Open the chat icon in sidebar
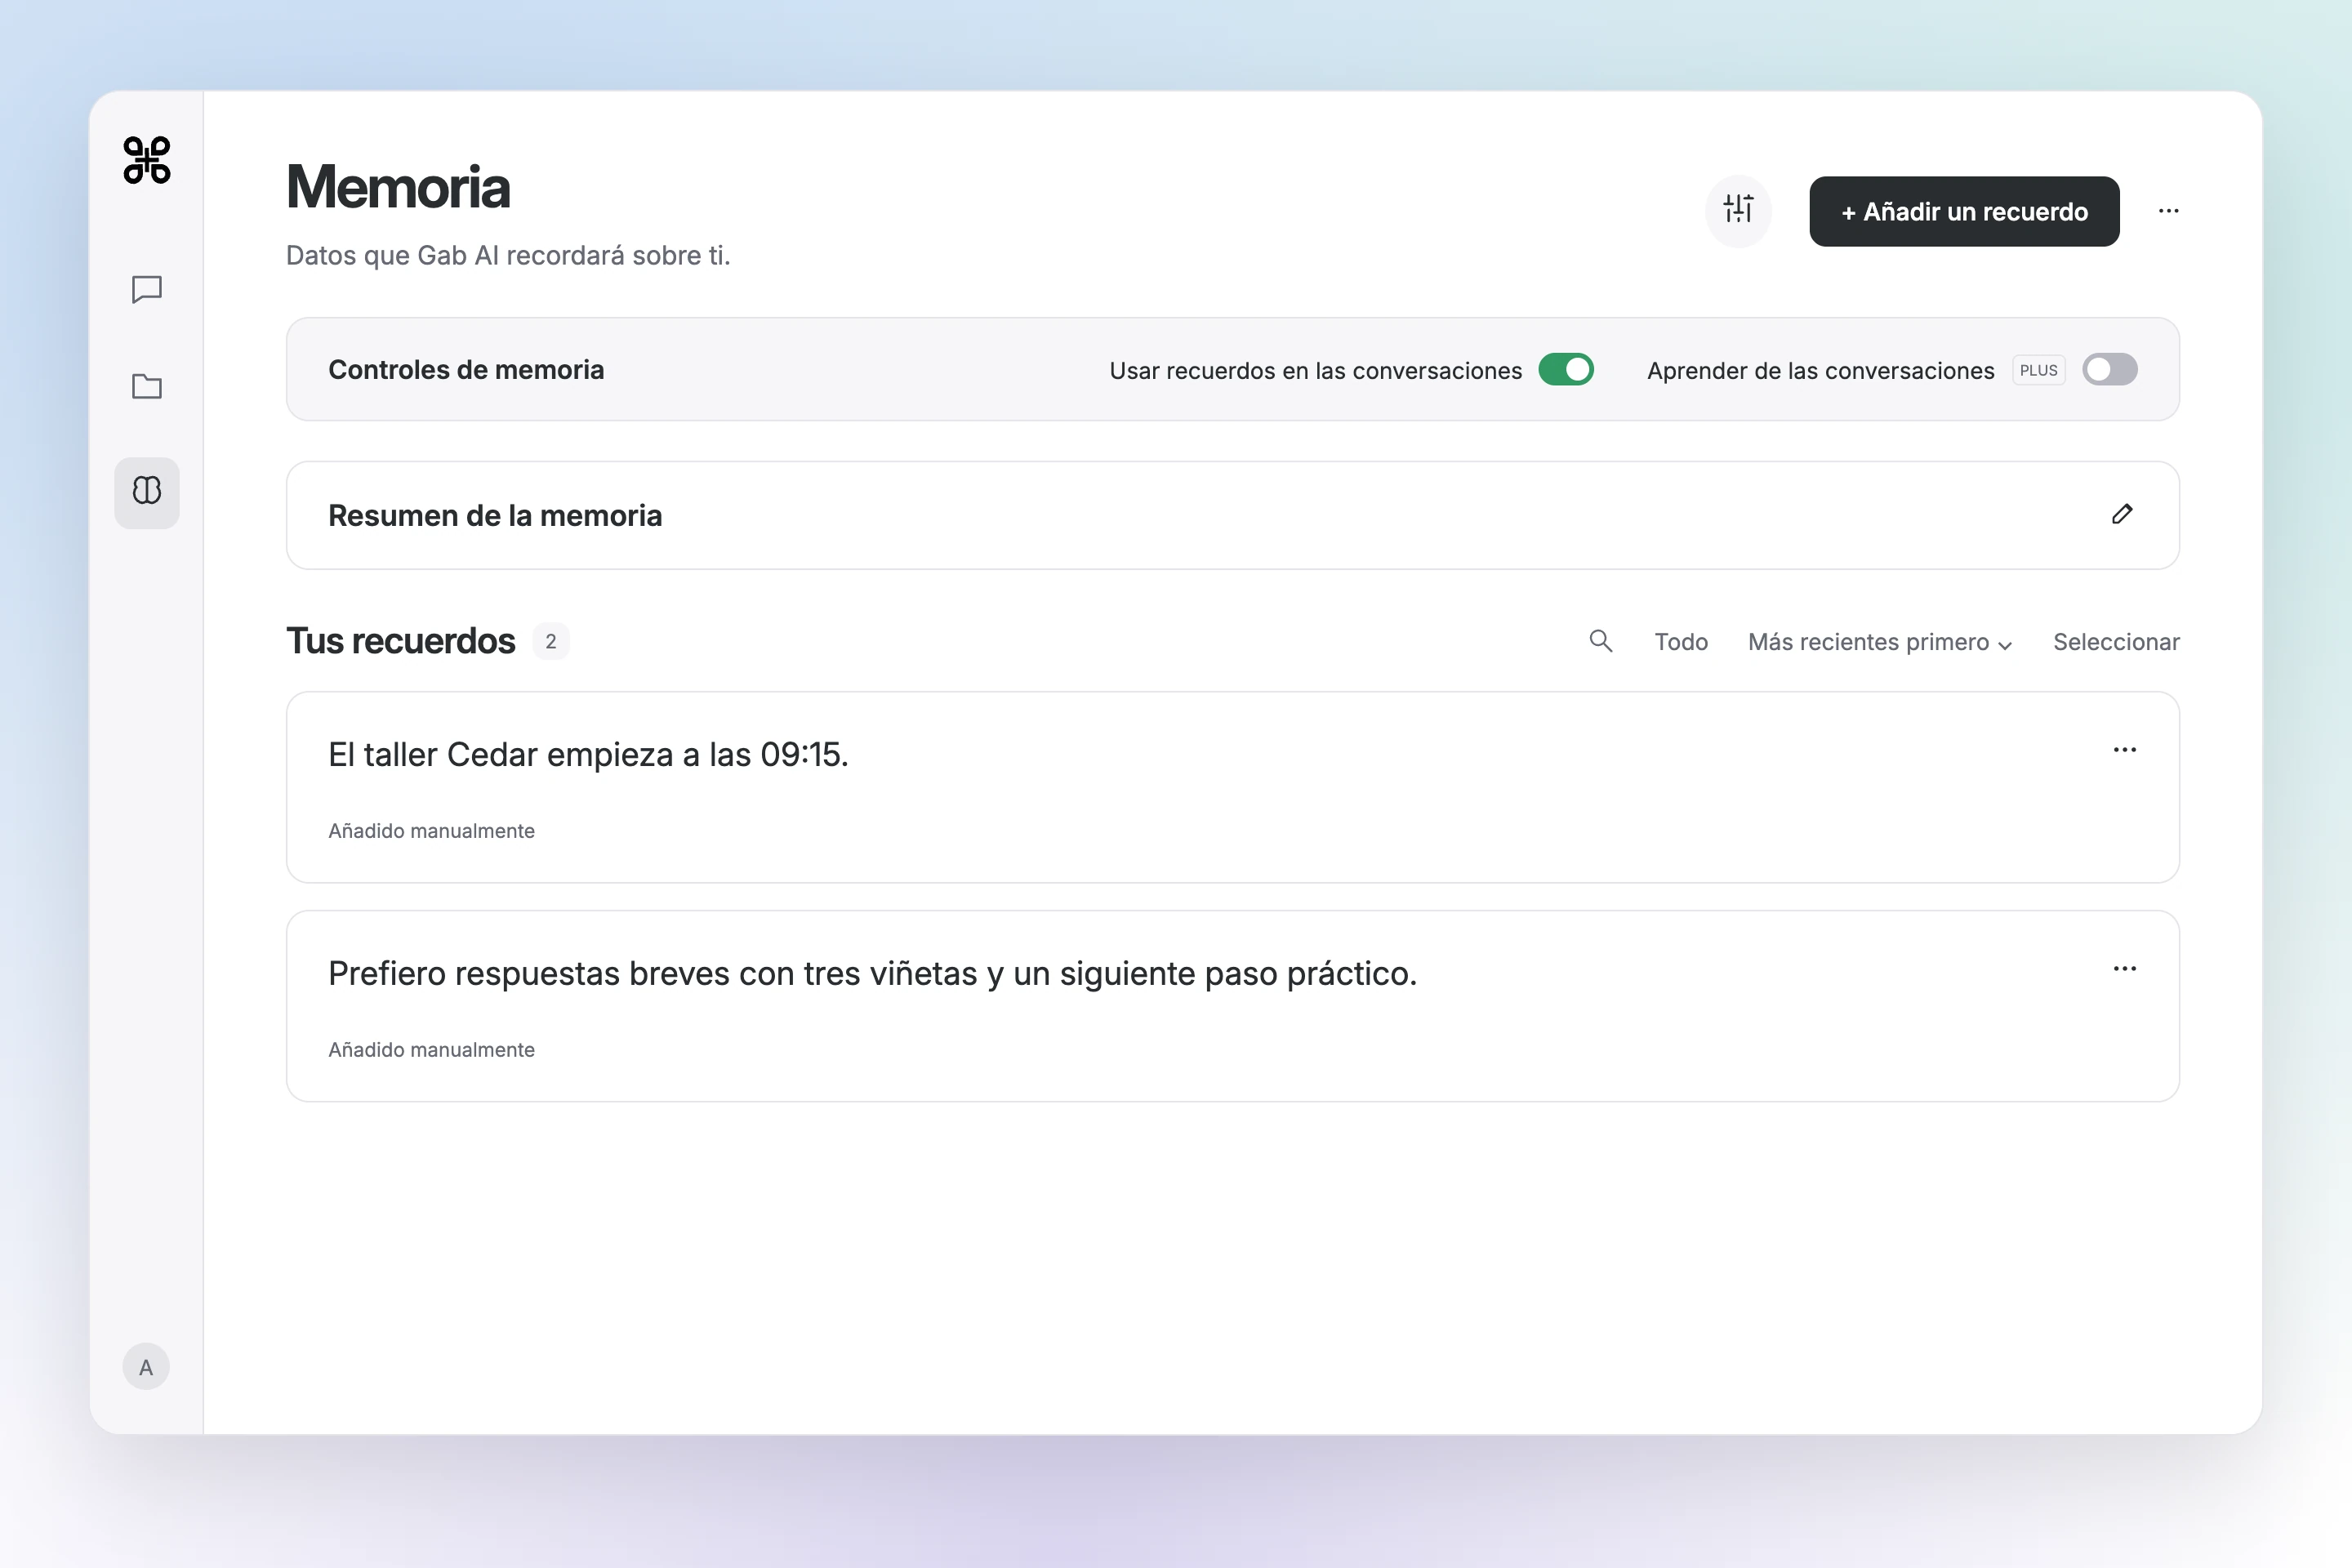This screenshot has height=1568, width=2352. coord(147,290)
